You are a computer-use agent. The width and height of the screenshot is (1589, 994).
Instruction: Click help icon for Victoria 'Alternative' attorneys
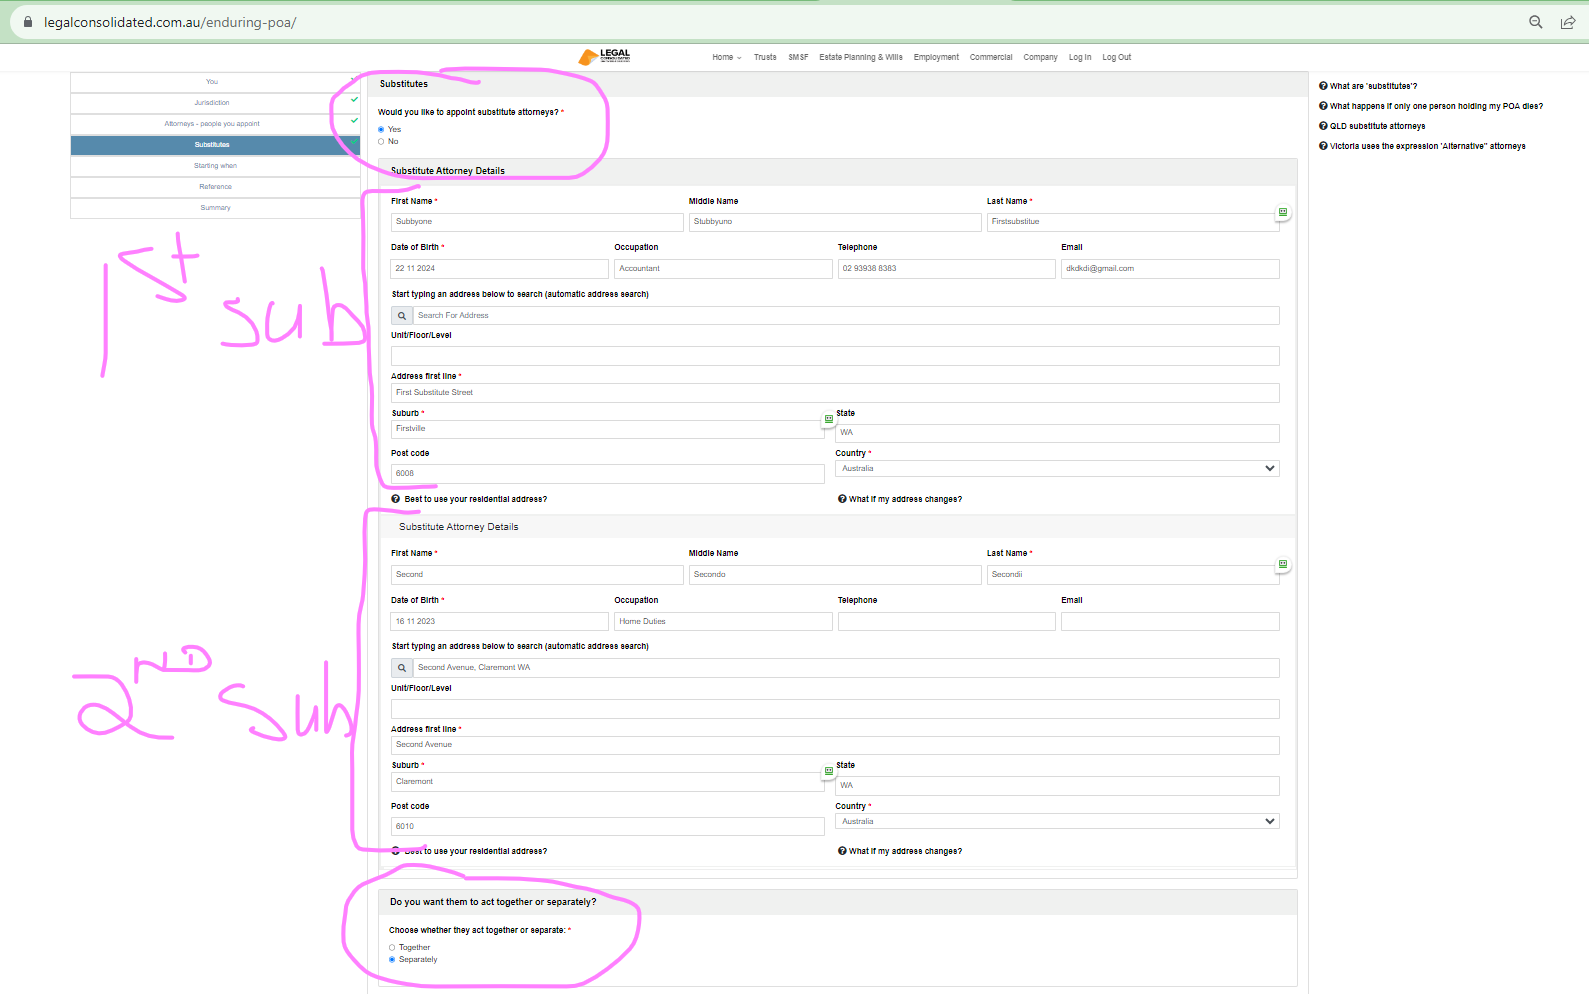click(1323, 146)
